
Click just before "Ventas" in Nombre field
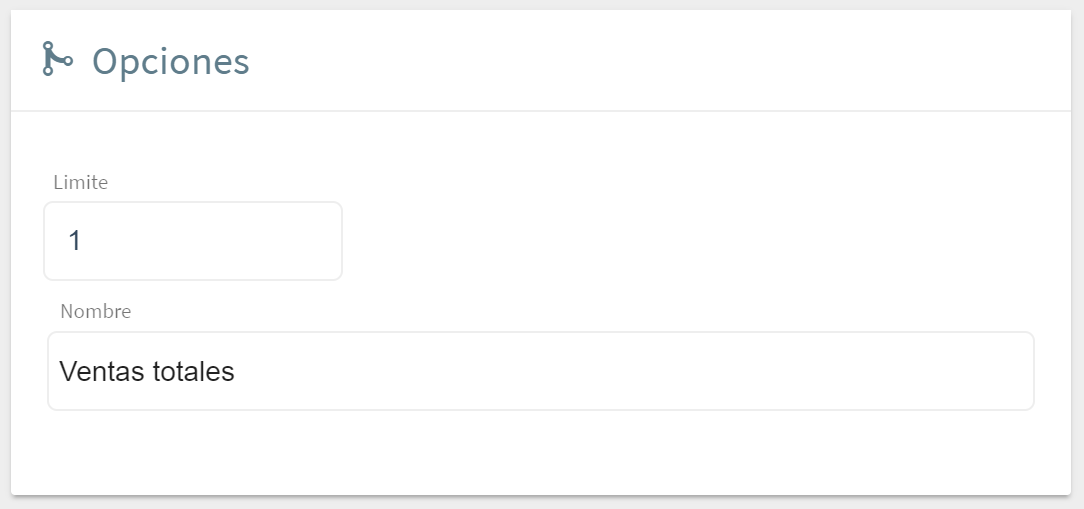pos(59,372)
